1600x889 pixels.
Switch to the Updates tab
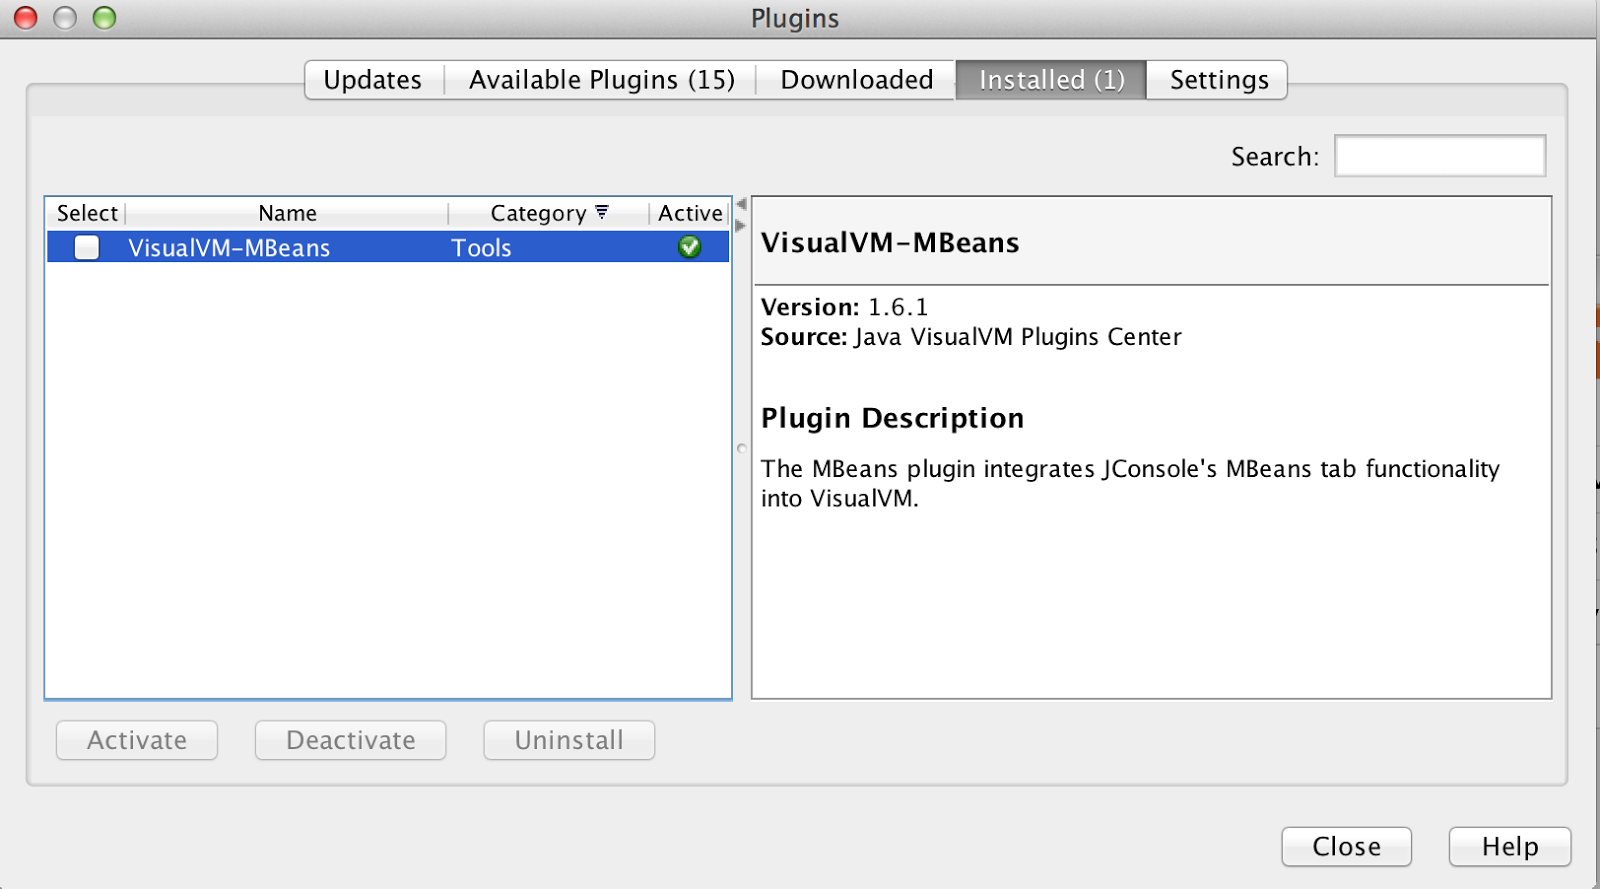[373, 80]
